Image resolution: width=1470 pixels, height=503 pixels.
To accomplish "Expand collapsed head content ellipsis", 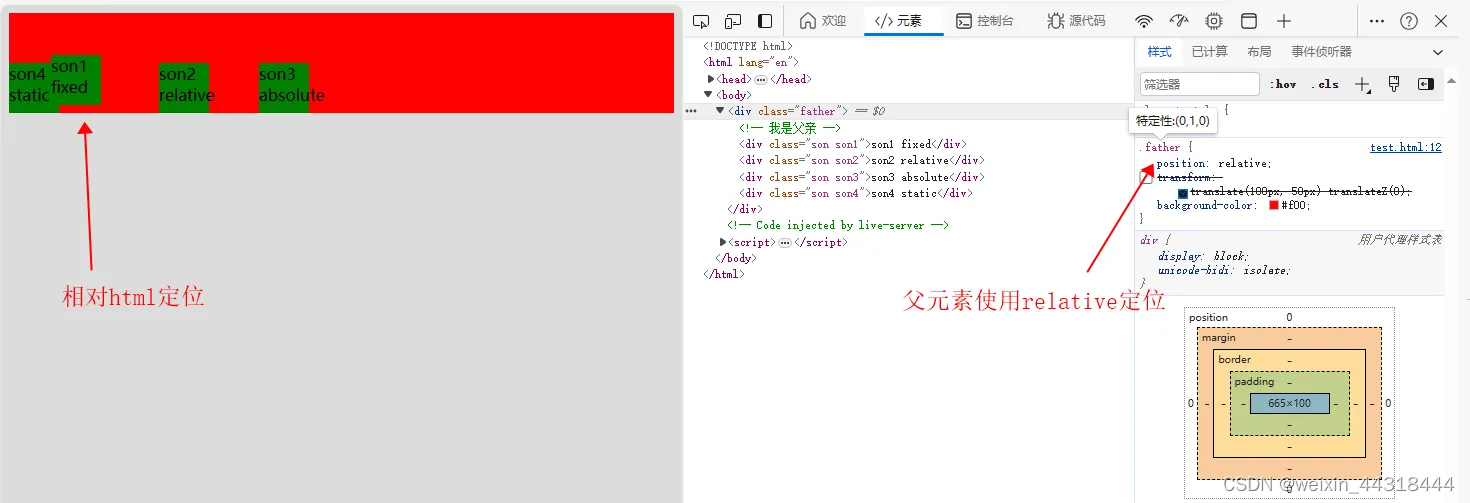I will point(760,79).
